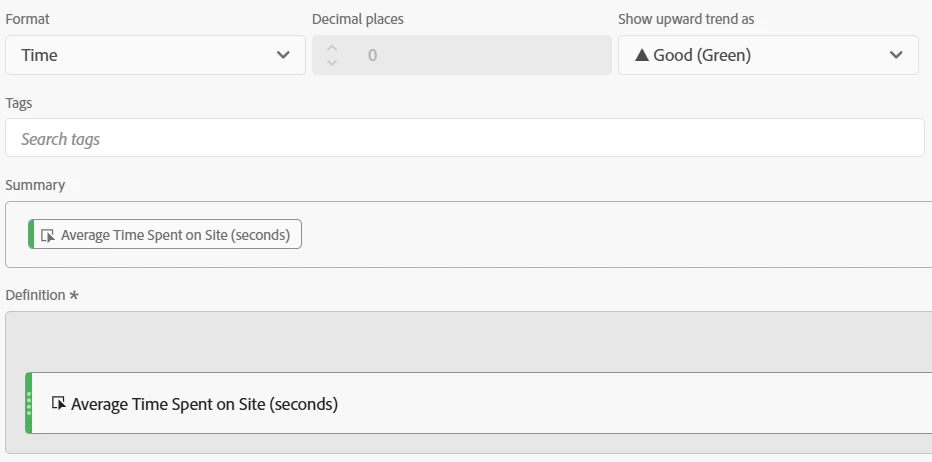Click the metric icon in the Definition row

(x=58, y=403)
